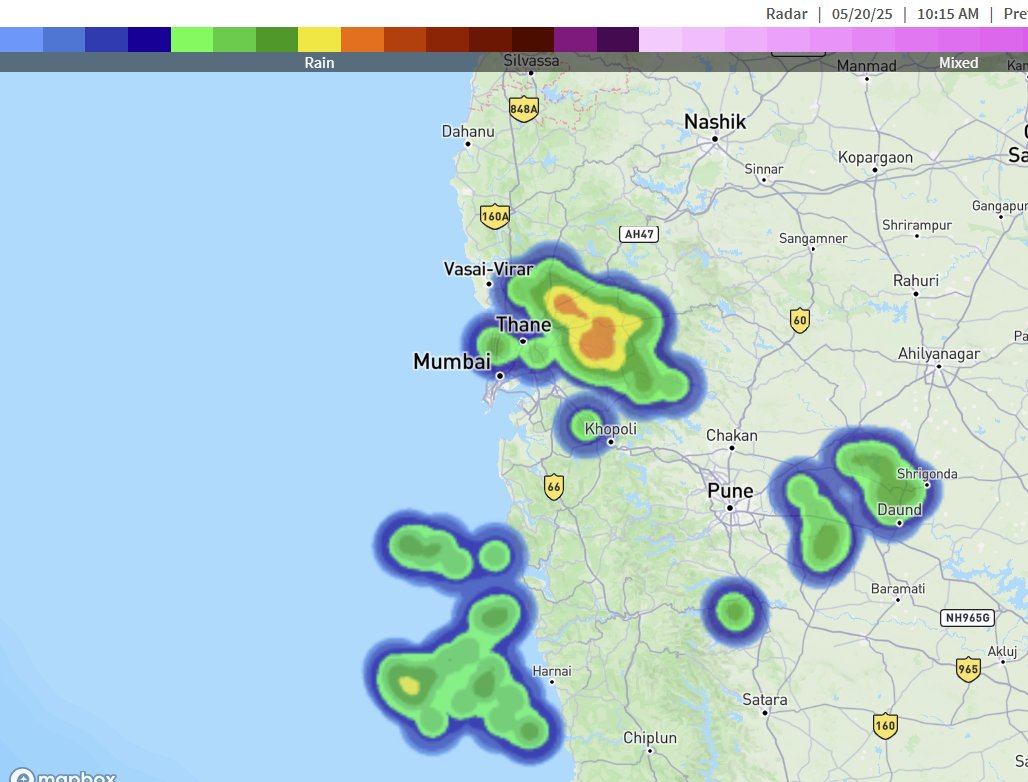Pick the lightest green rain legend swatch
Image resolution: width=1028 pixels, height=782 pixels.
pos(191,39)
